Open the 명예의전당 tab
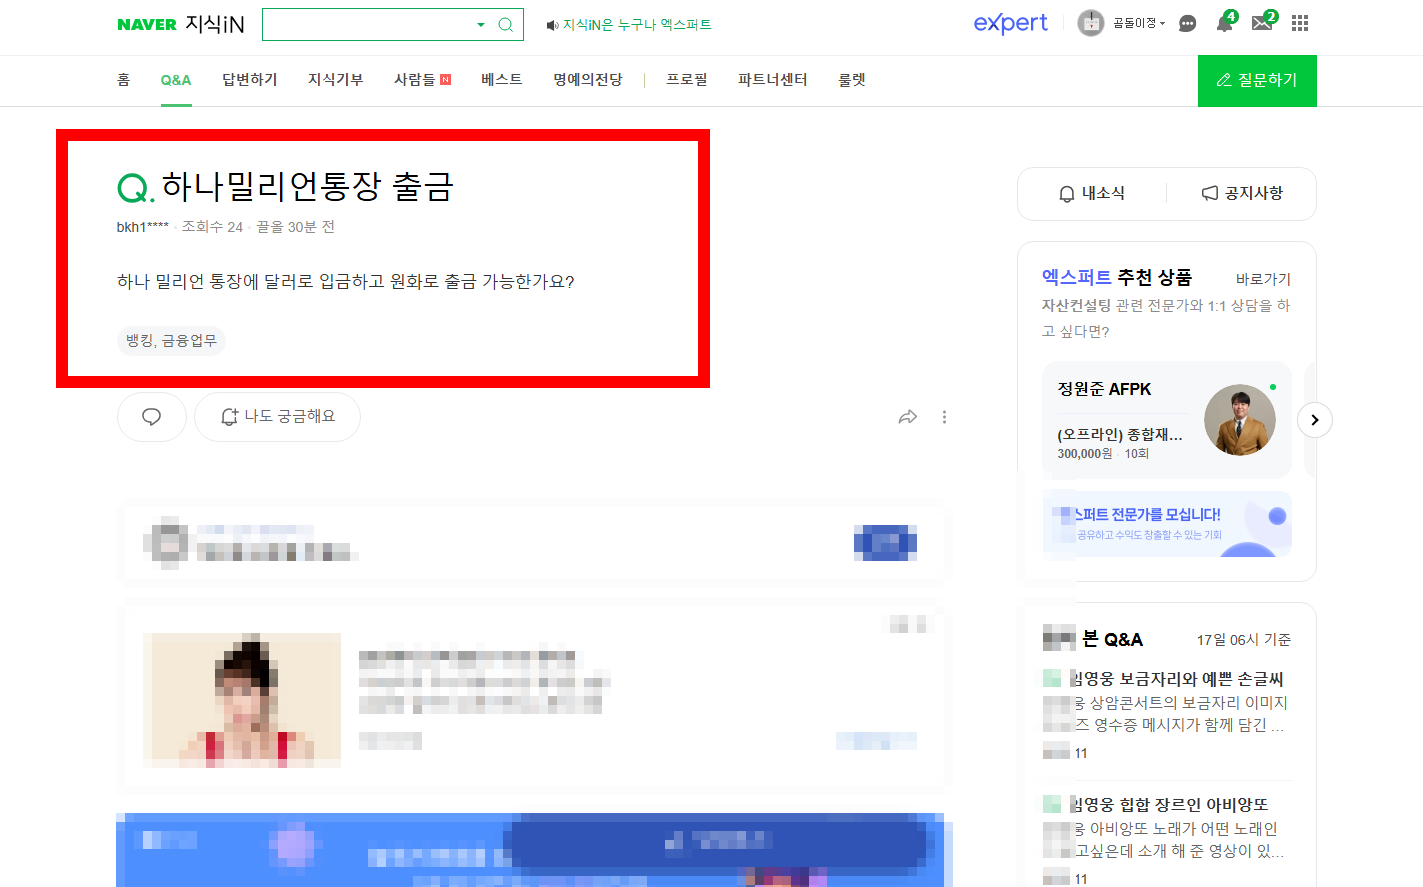This screenshot has width=1423, height=887. click(588, 80)
